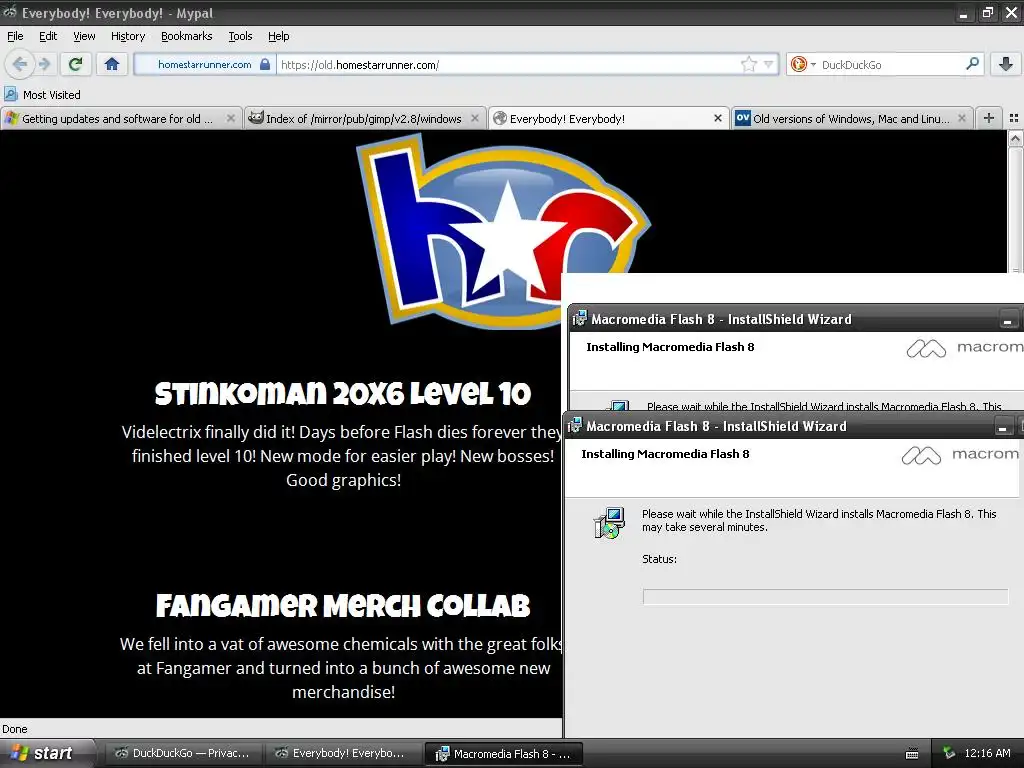Image resolution: width=1024 pixels, height=768 pixels.
Task: Click the keyboard icon in system tray
Action: [912, 754]
